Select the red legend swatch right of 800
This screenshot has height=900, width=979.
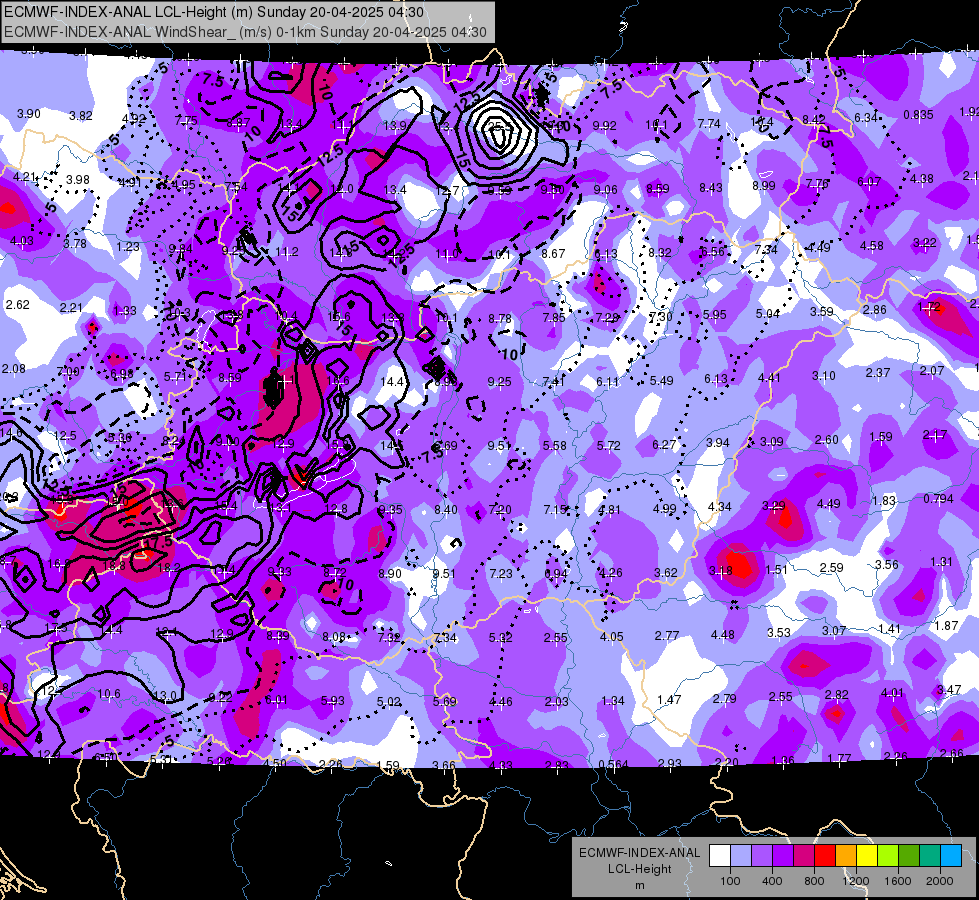point(825,856)
